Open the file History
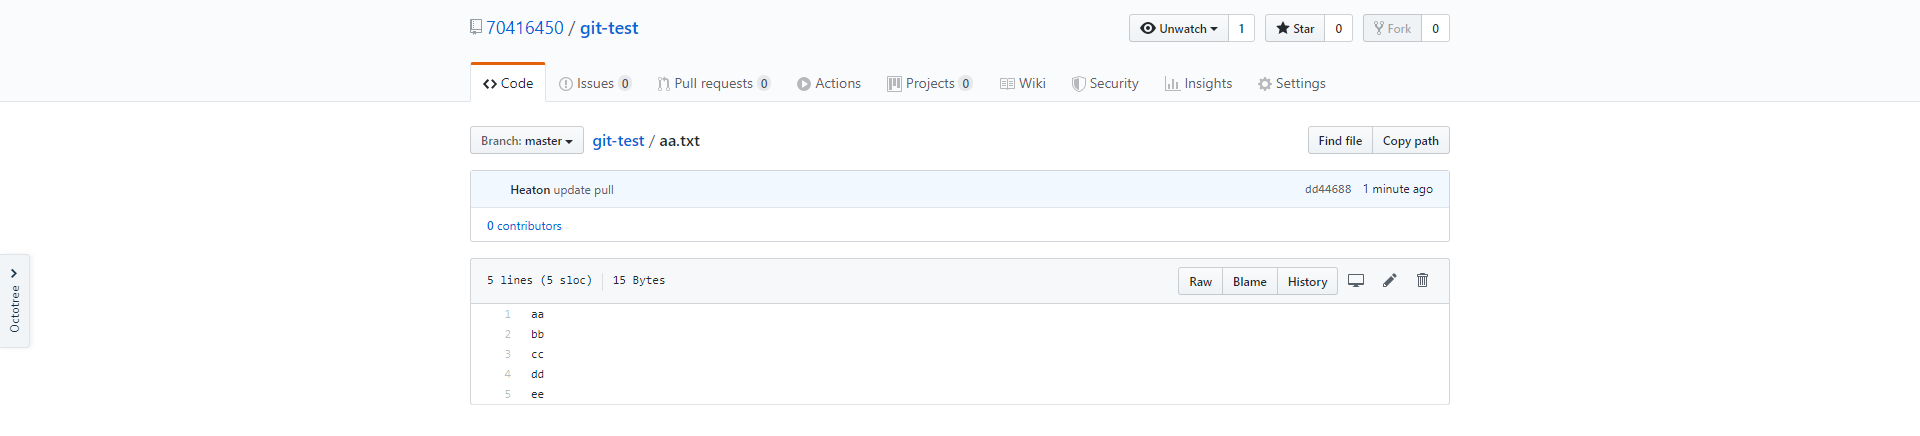This screenshot has width=1920, height=436. point(1307,282)
